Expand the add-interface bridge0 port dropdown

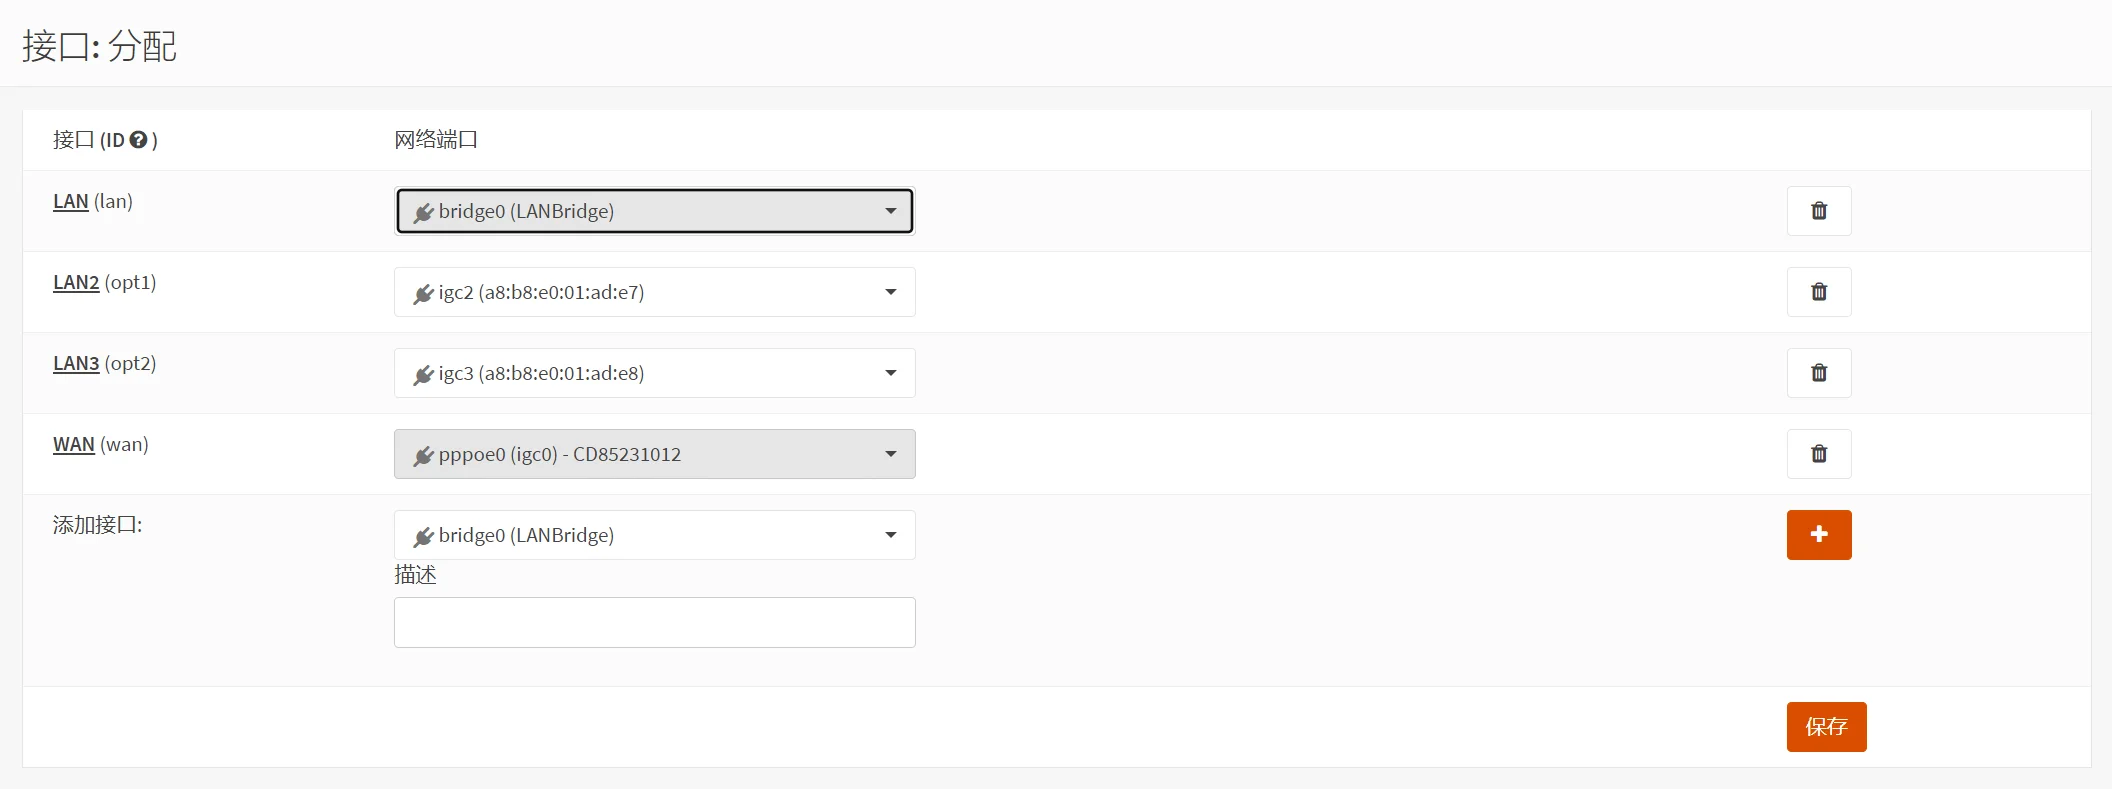pyautogui.click(x=655, y=535)
